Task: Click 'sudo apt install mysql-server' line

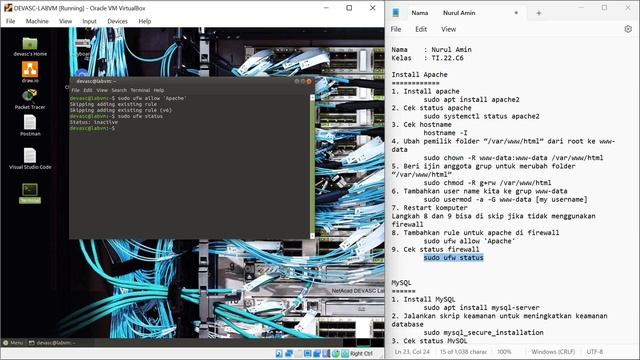Action: click(x=481, y=308)
